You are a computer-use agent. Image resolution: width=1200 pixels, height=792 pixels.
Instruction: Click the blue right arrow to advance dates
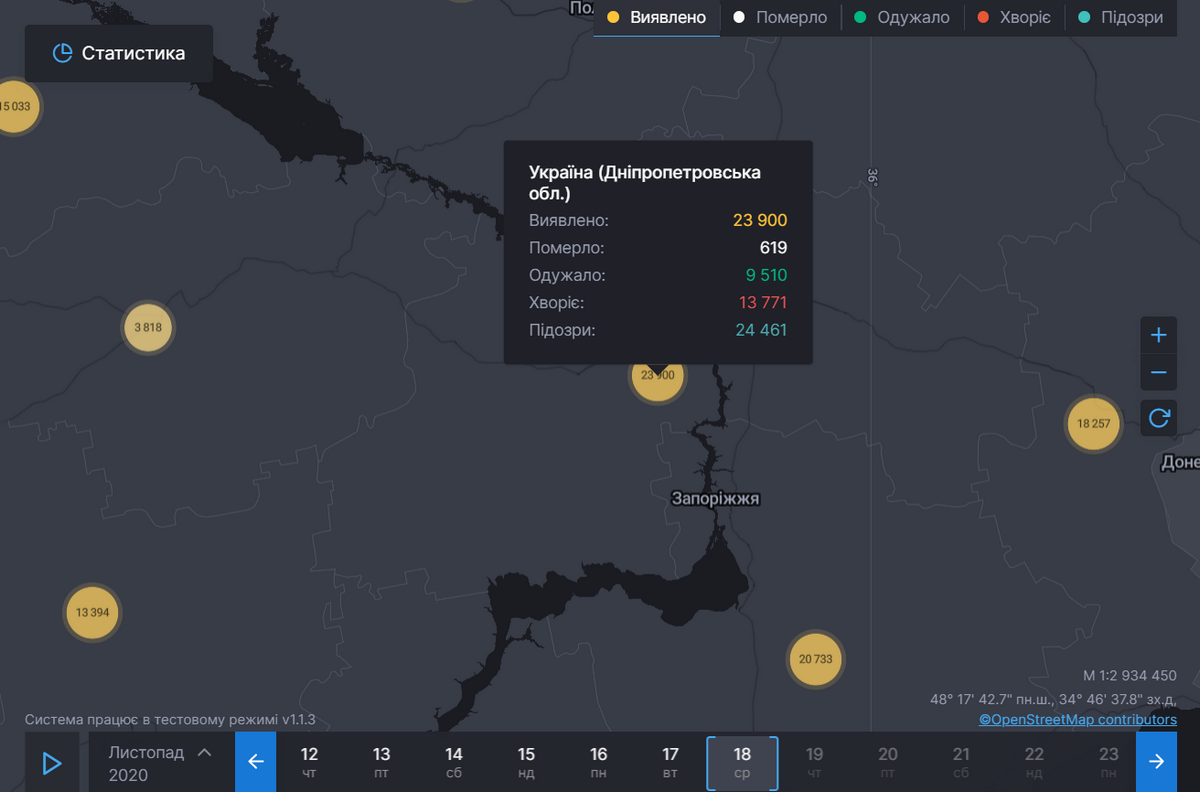tap(1156, 762)
